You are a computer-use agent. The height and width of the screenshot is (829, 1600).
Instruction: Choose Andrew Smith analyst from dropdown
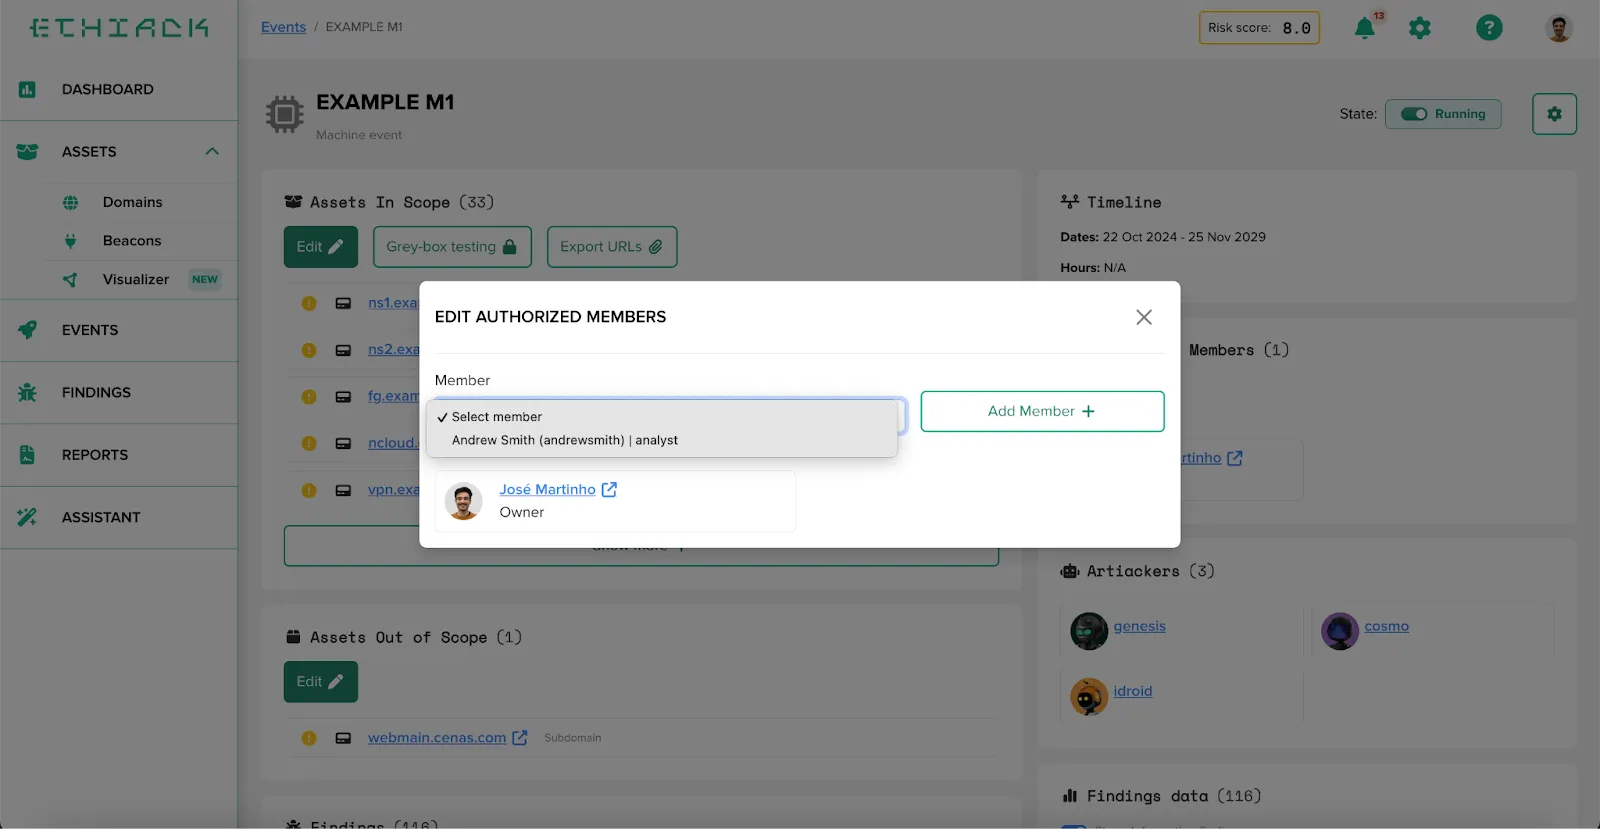point(564,440)
